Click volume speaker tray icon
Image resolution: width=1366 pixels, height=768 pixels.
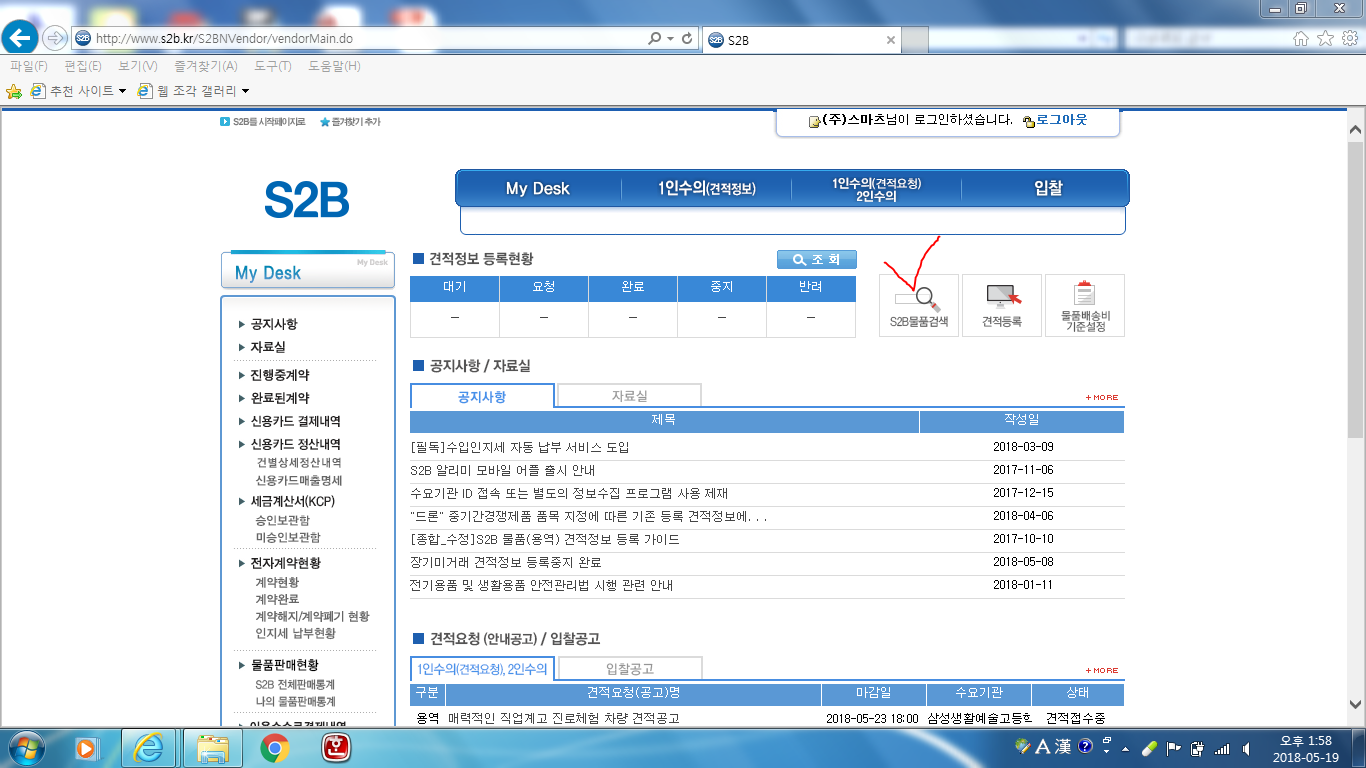(x=1245, y=748)
